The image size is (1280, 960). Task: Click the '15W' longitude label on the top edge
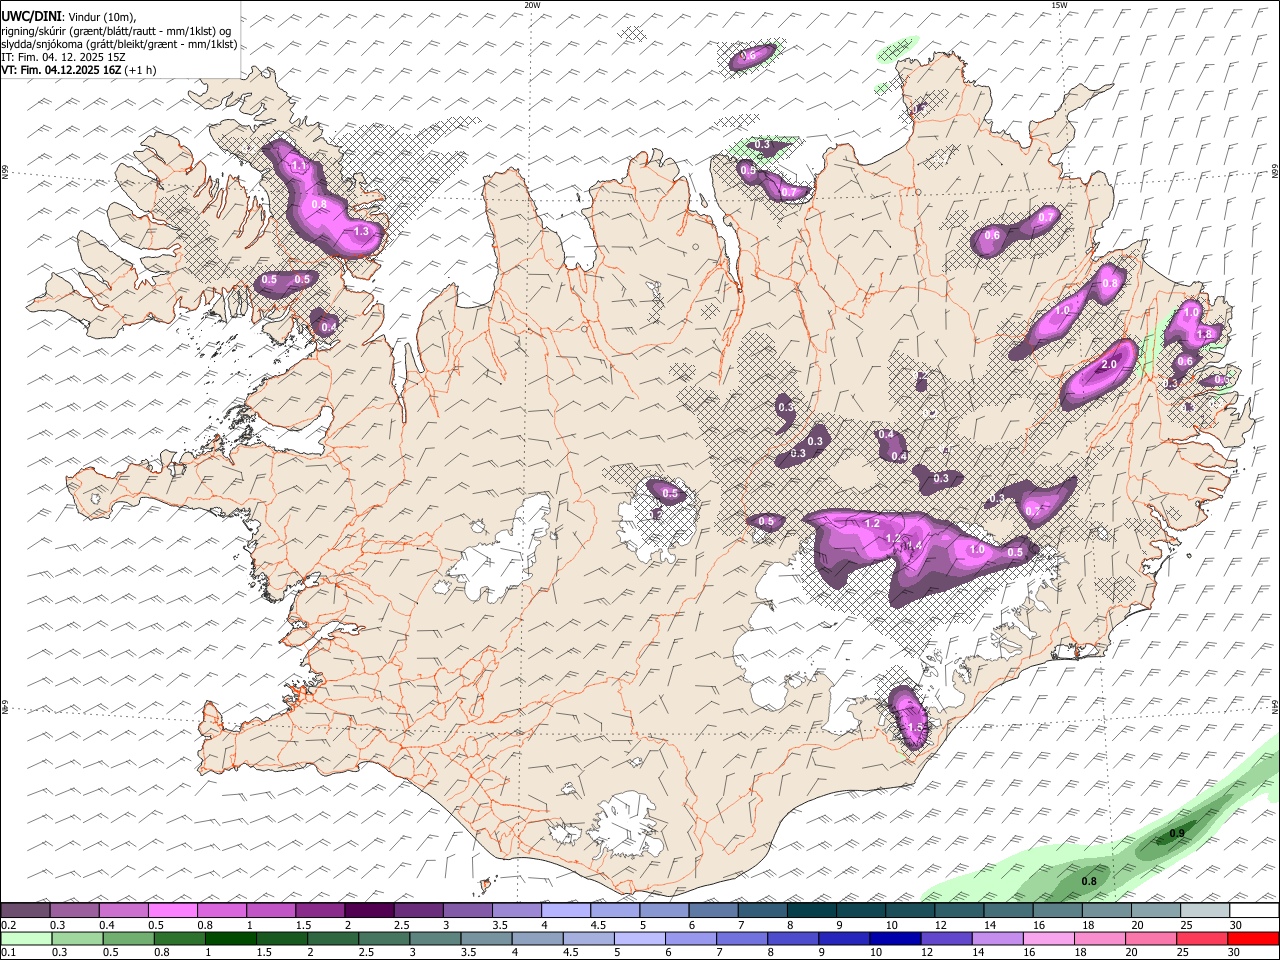click(x=1059, y=5)
